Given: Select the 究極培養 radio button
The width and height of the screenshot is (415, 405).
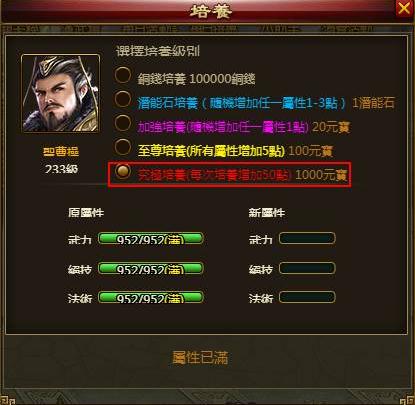Looking at the screenshot, I should (123, 171).
